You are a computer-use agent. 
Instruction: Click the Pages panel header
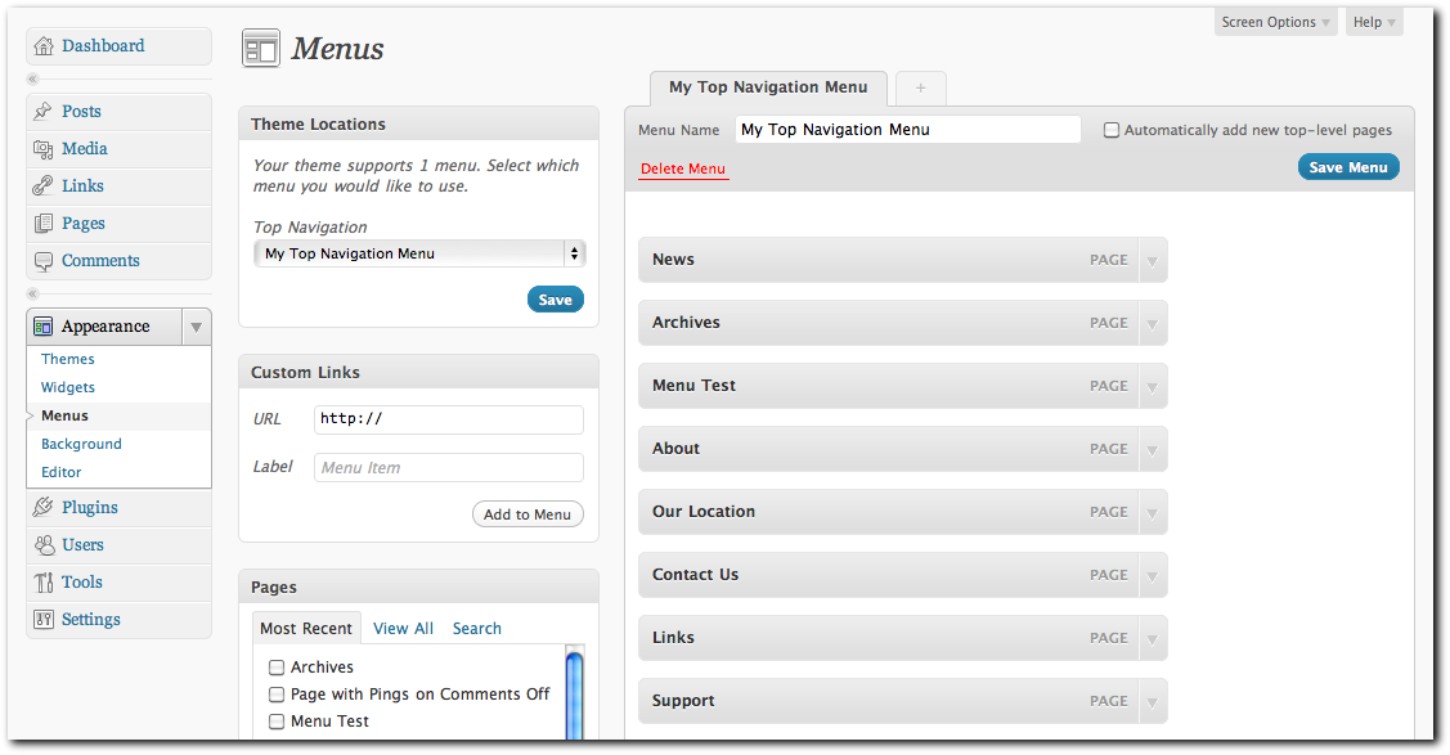418,587
